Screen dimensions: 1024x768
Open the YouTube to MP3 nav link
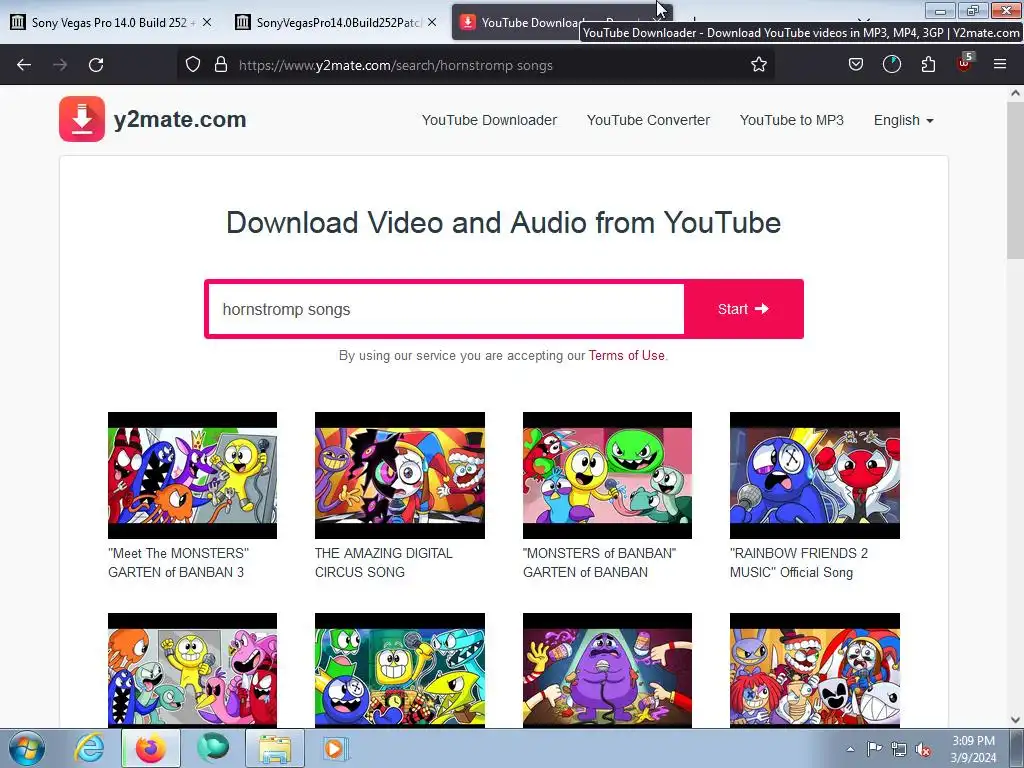click(x=792, y=120)
